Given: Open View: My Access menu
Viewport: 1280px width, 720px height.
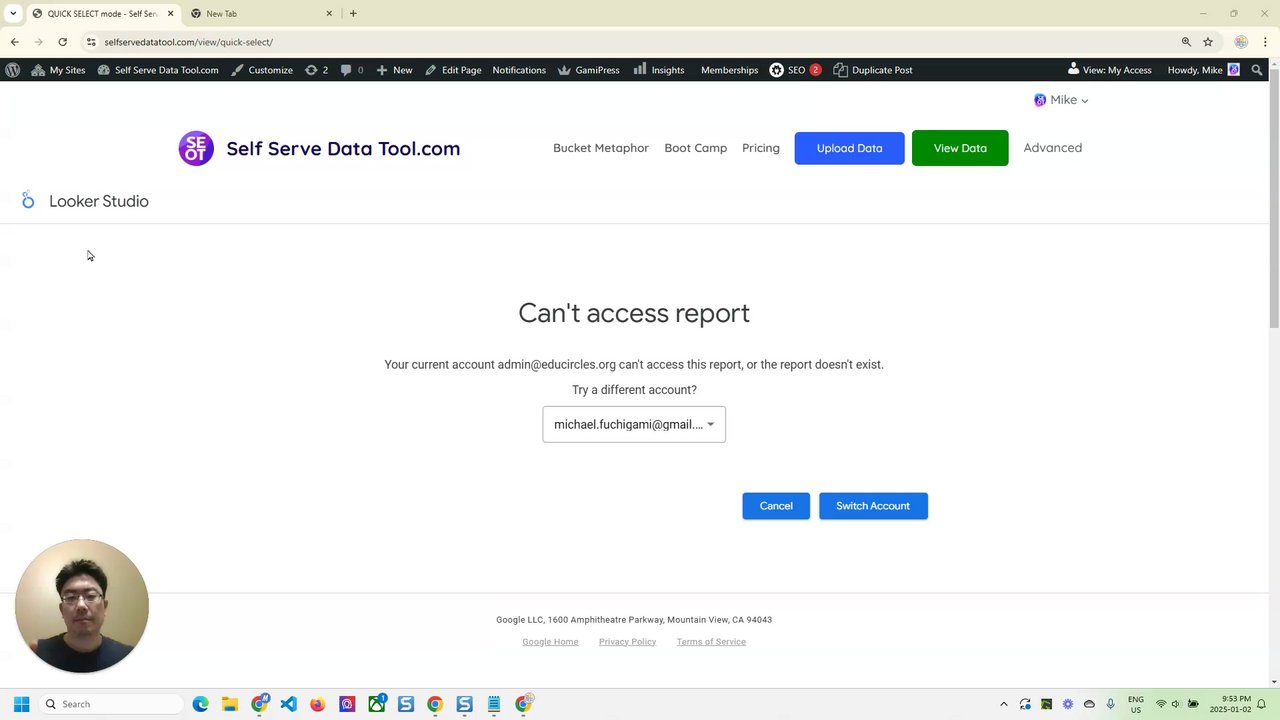Looking at the screenshot, I should [x=1109, y=70].
